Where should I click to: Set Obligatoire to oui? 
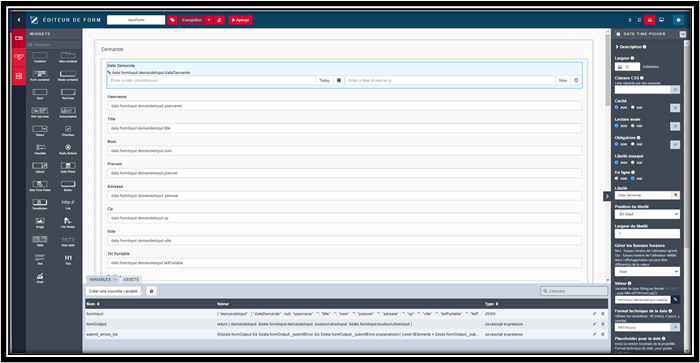pos(633,144)
